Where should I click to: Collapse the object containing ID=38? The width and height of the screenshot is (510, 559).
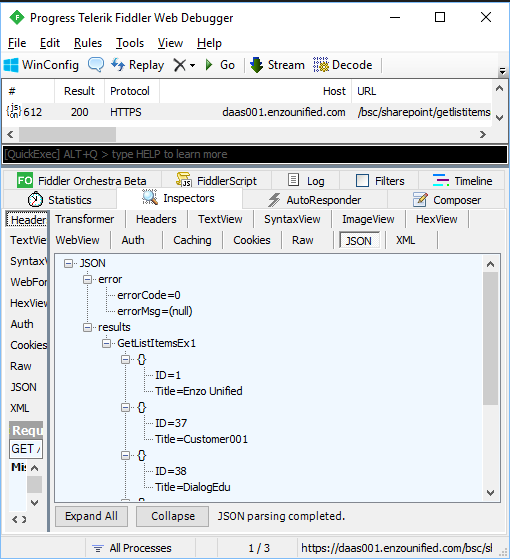point(125,455)
